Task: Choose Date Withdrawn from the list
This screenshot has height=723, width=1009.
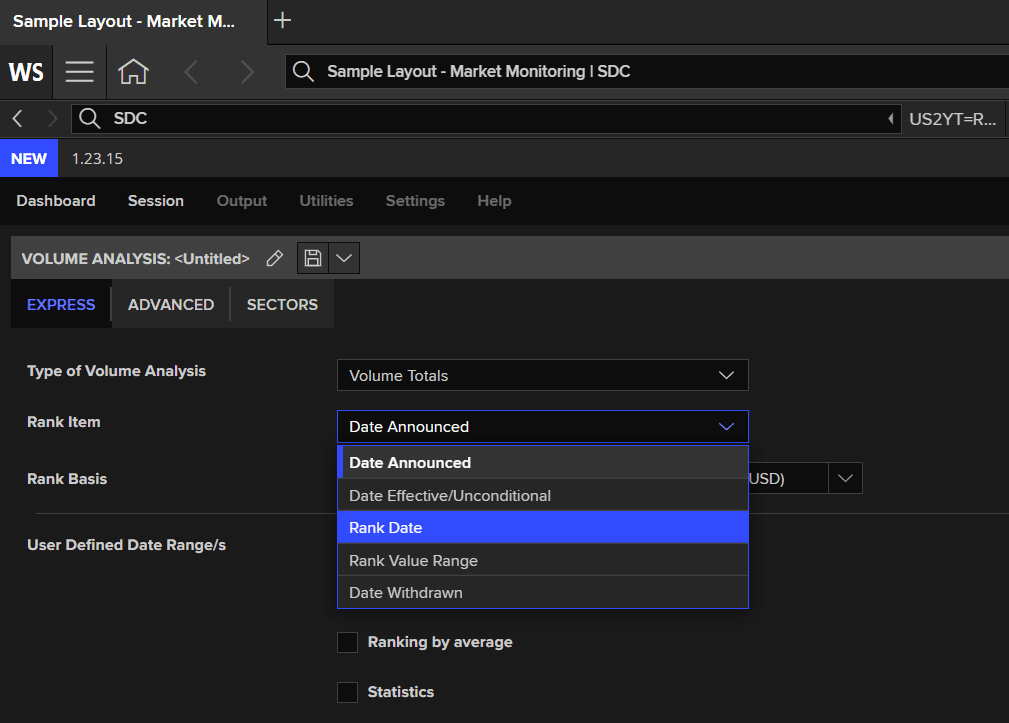Action: coord(542,592)
